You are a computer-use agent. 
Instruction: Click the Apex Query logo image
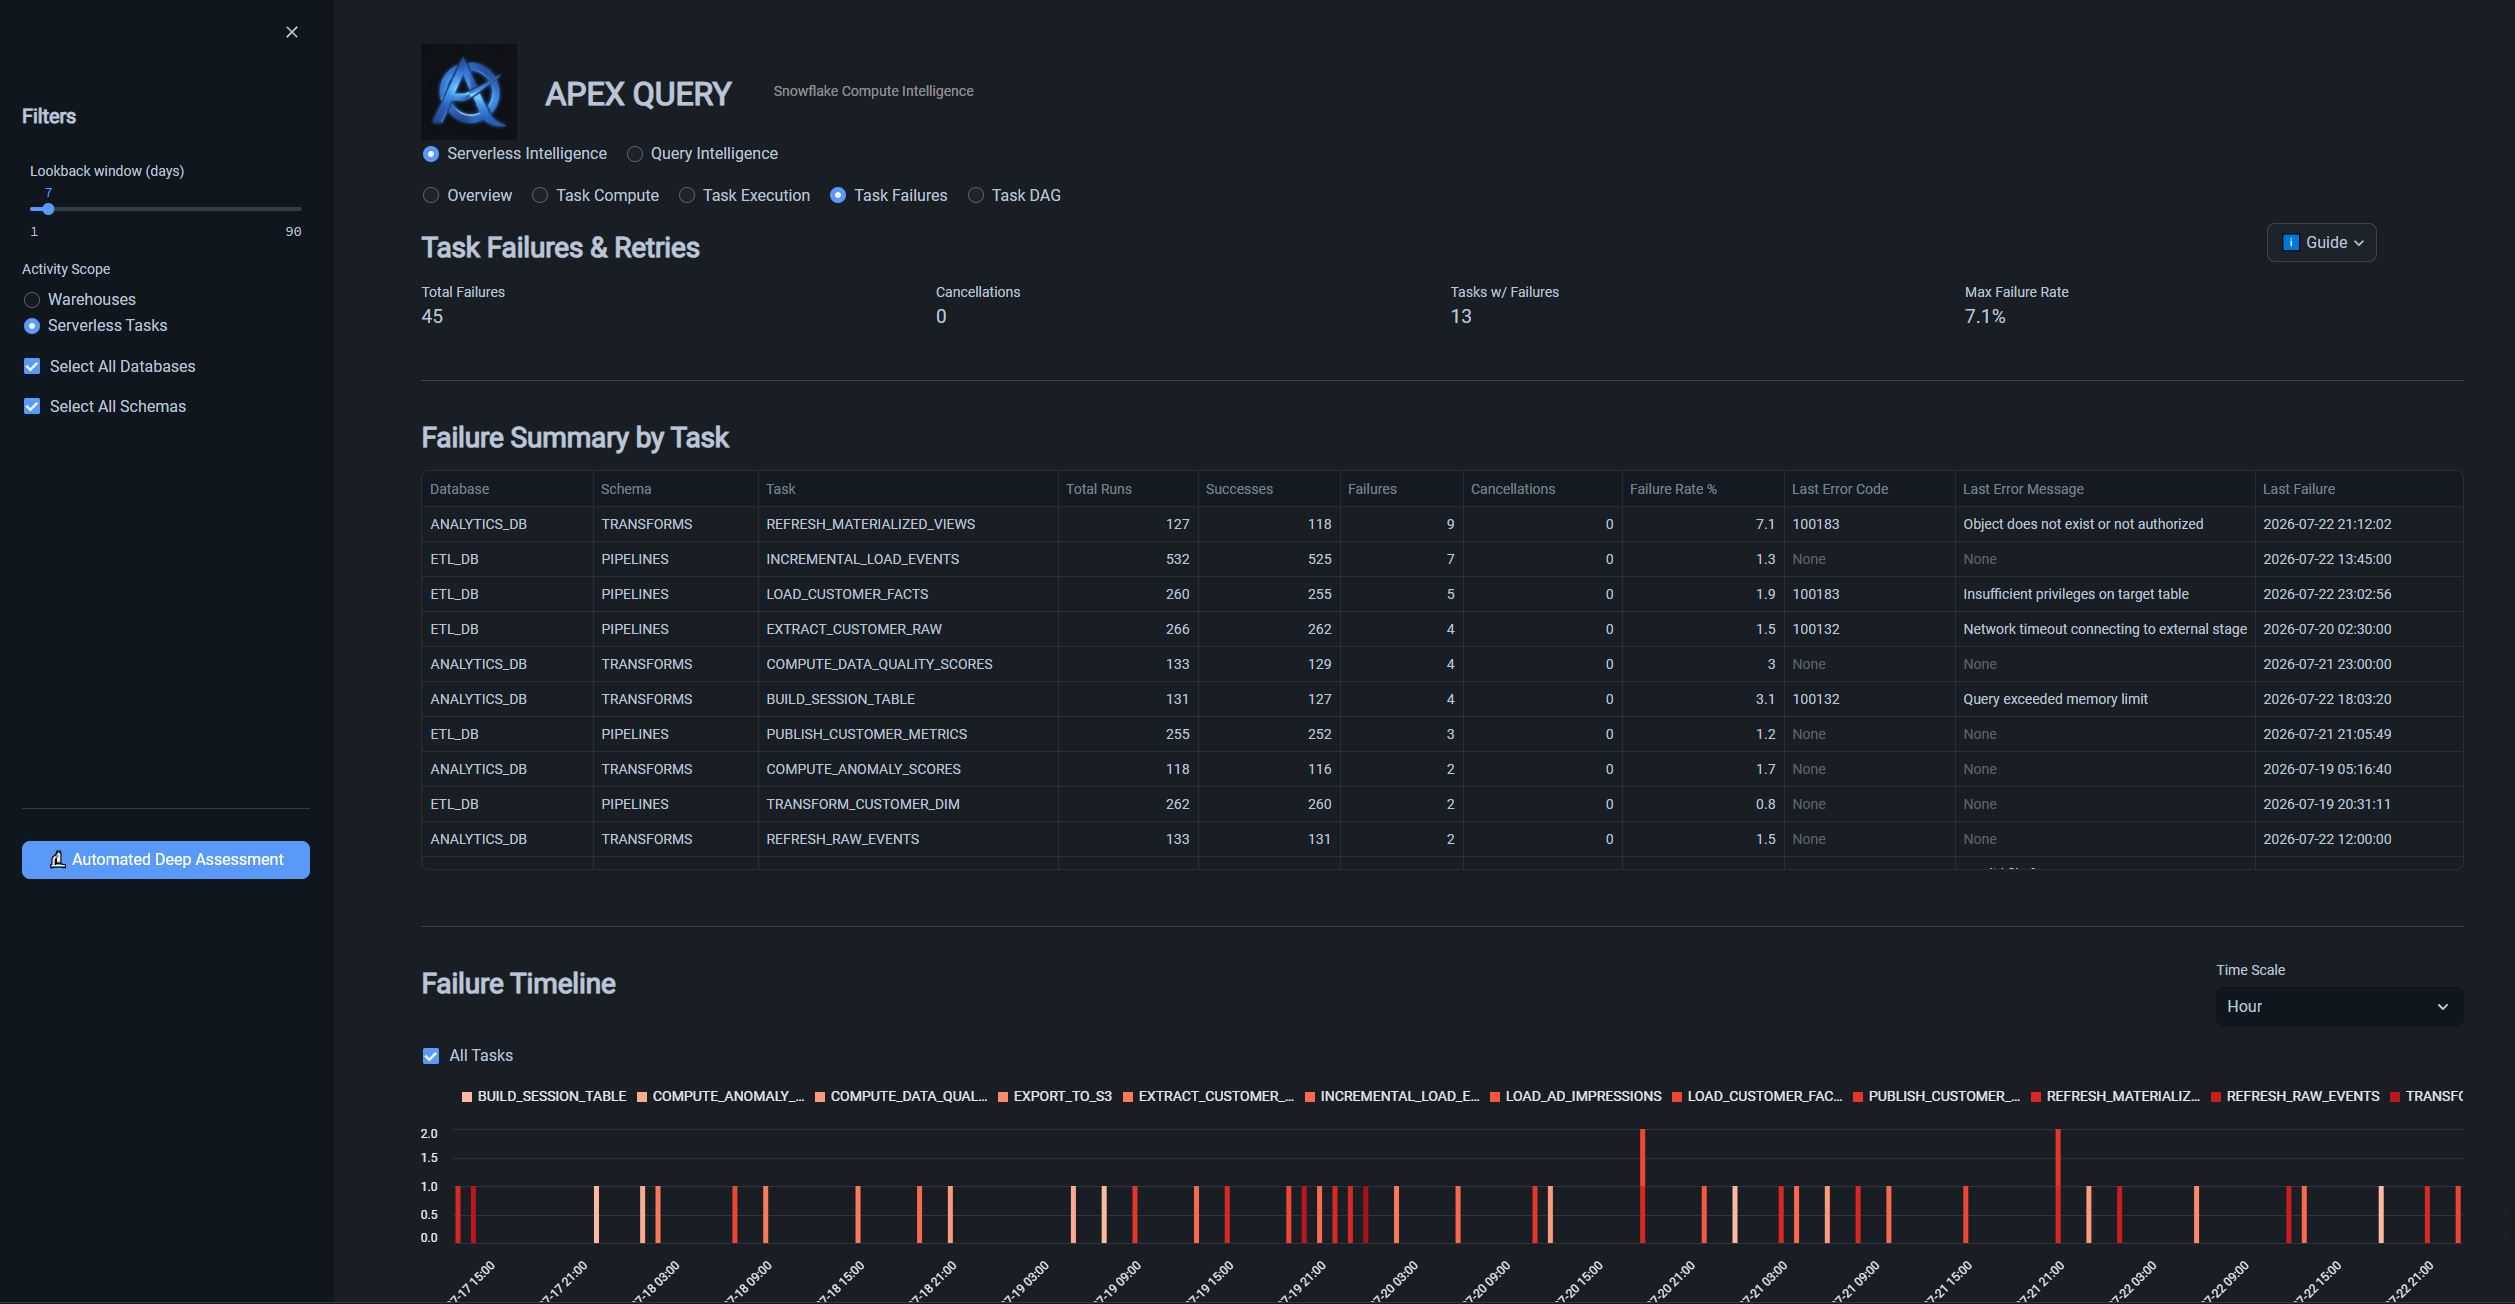(x=469, y=91)
